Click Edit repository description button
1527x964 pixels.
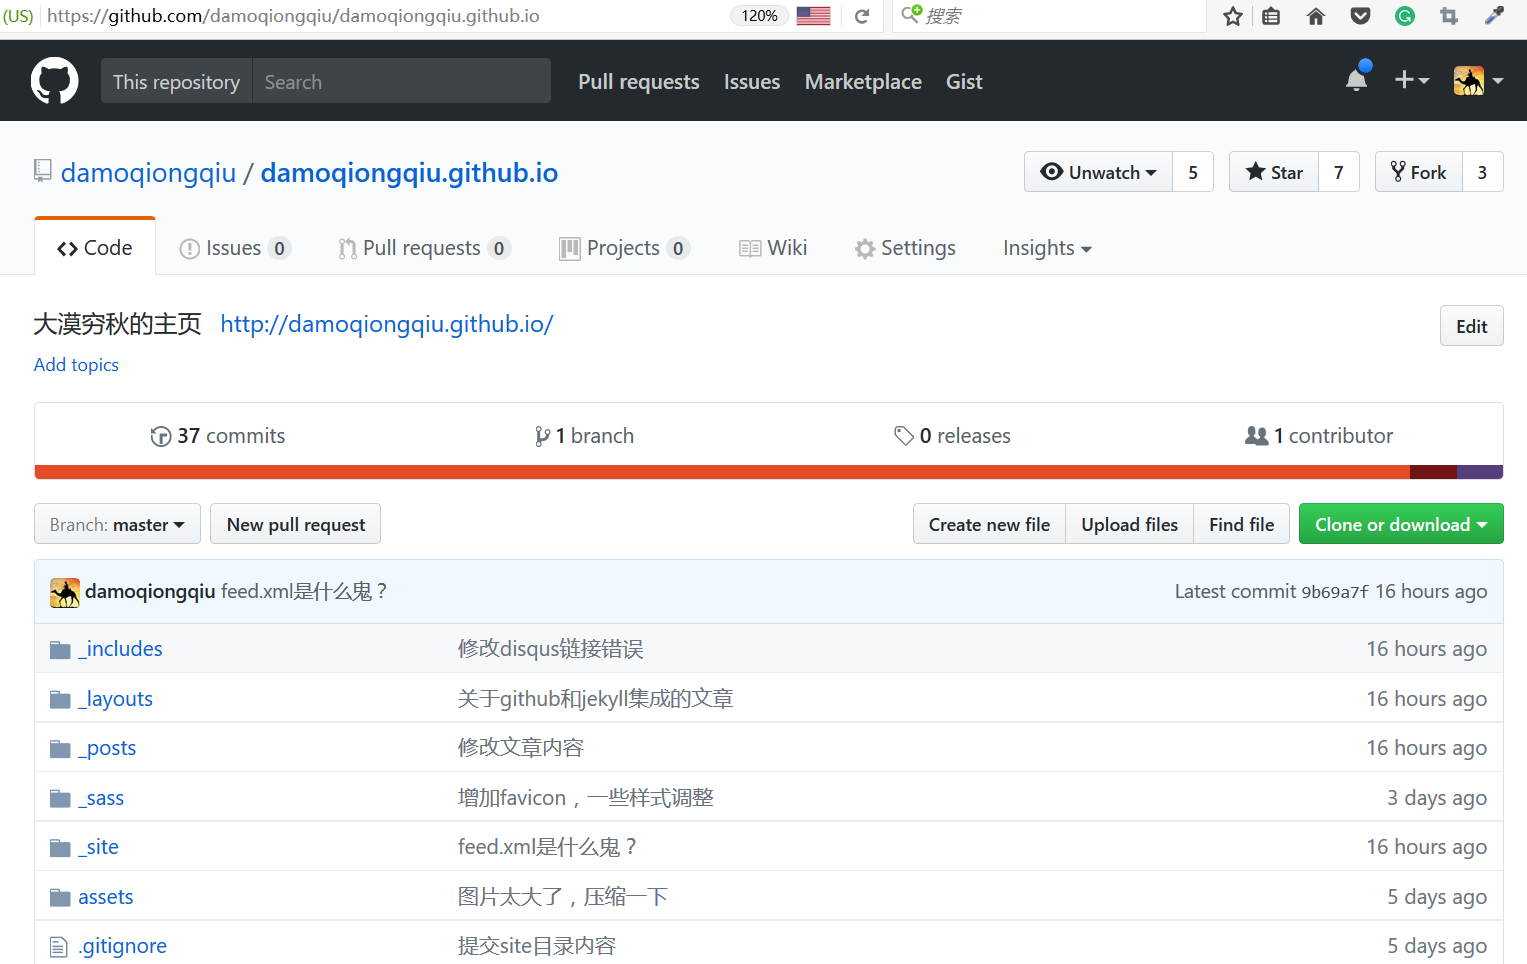coord(1471,326)
